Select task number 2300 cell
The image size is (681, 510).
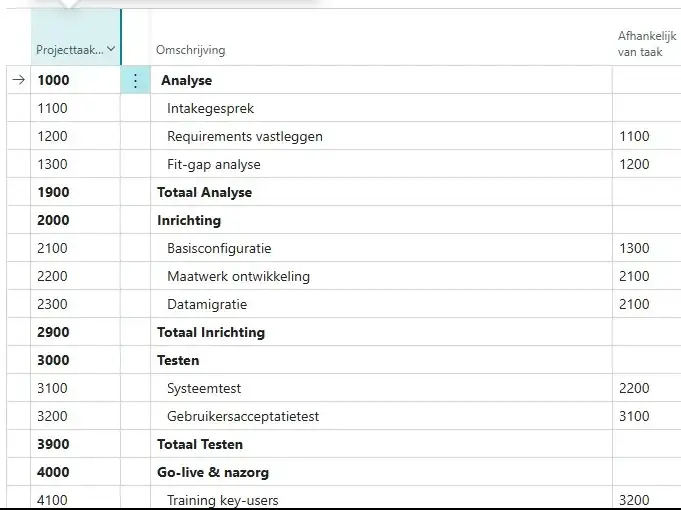coord(76,305)
